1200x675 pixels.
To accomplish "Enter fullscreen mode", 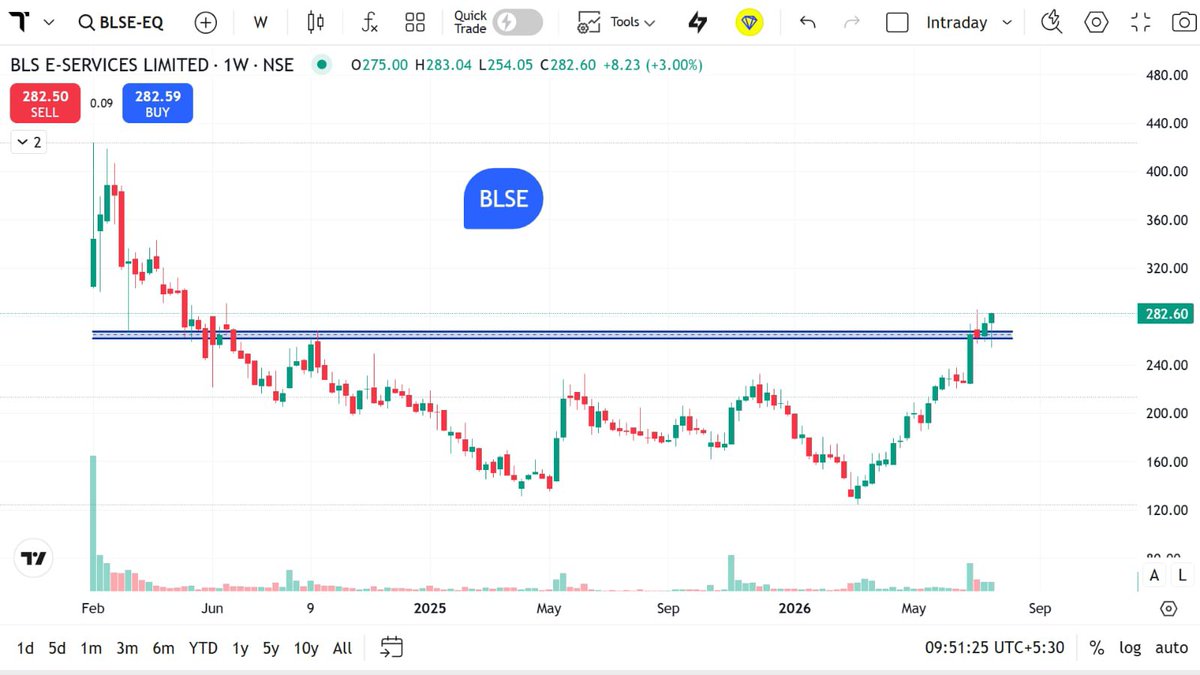I will pyautogui.click(x=1140, y=22).
